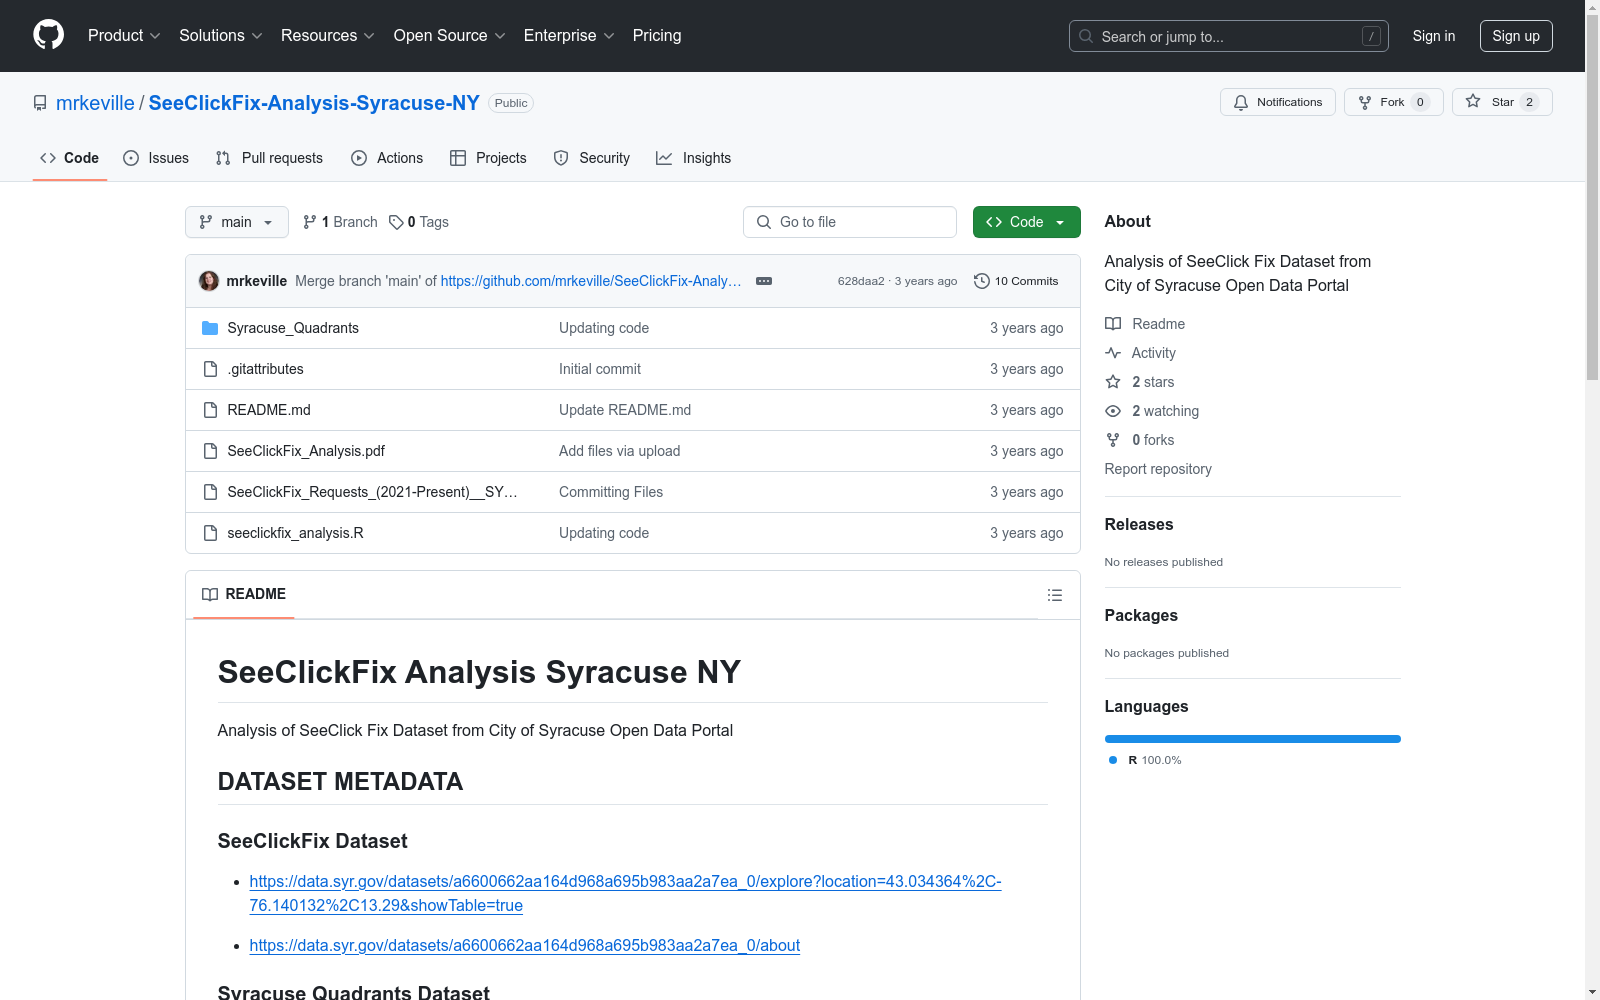The image size is (1600, 1000).
Task: Click the Notifications bell button
Action: click(x=1277, y=102)
